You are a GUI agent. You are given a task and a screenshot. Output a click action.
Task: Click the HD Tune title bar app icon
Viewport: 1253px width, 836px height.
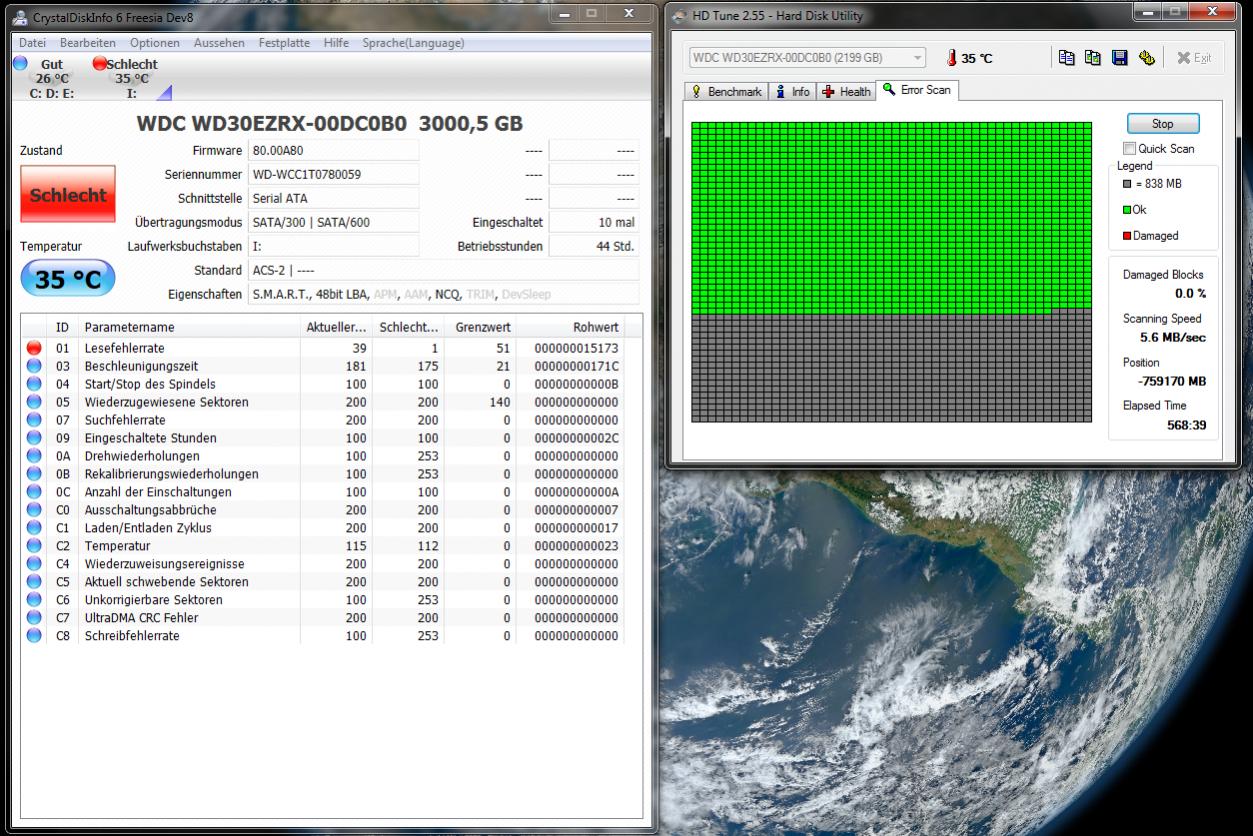(681, 16)
